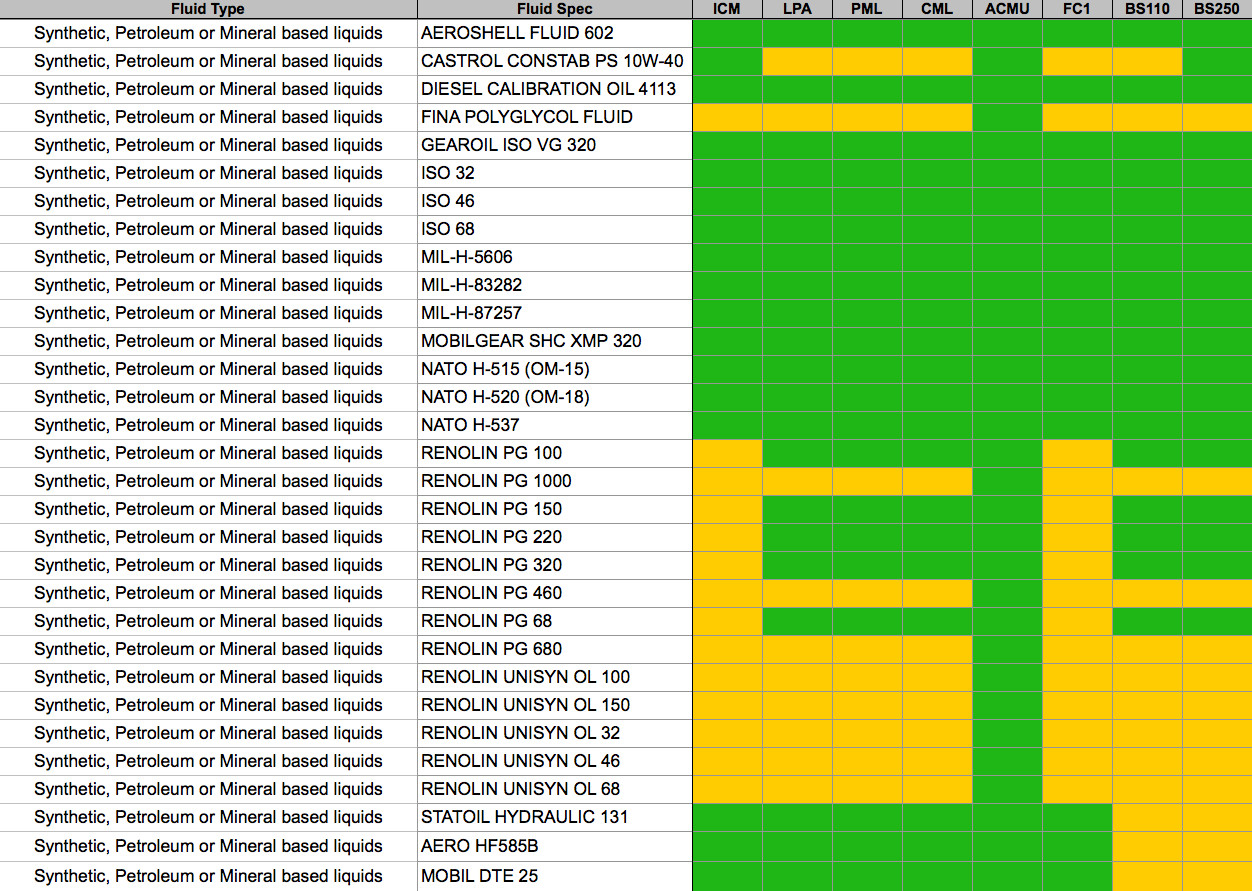
Task: Click the ISO 32 cell
Action: coord(555,173)
